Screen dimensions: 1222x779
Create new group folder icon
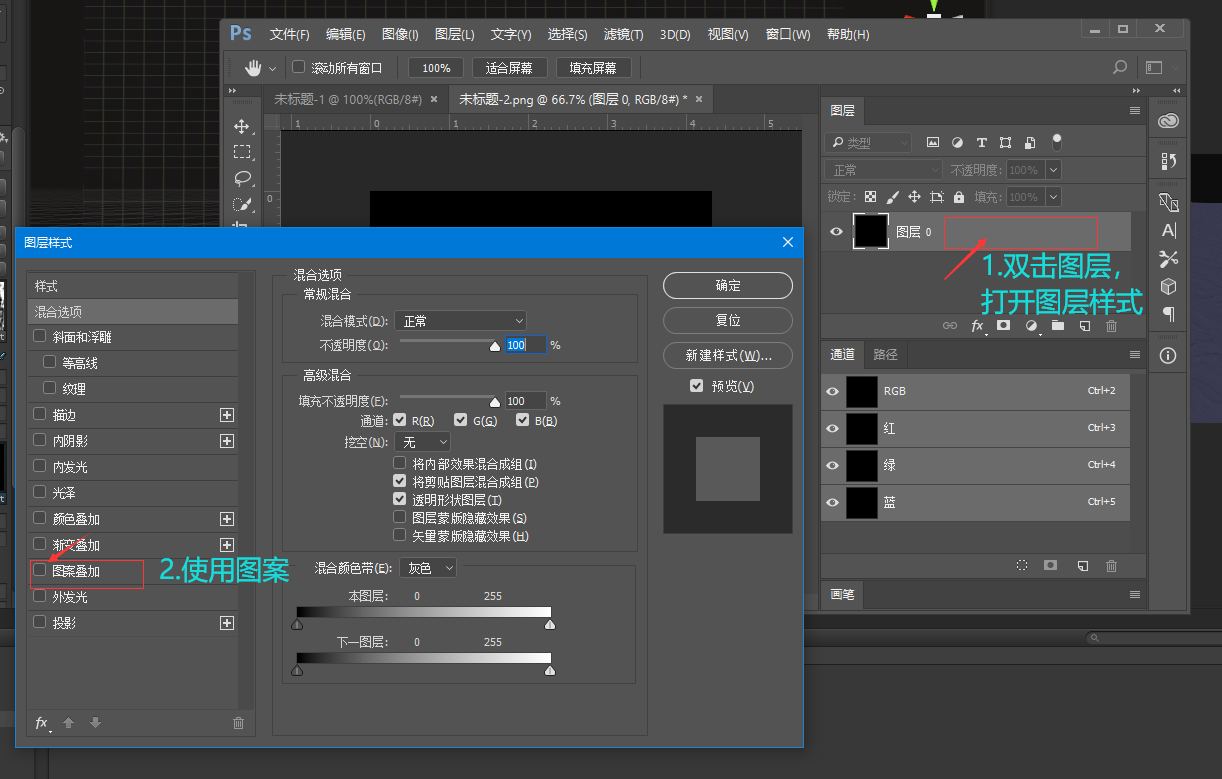click(1057, 325)
